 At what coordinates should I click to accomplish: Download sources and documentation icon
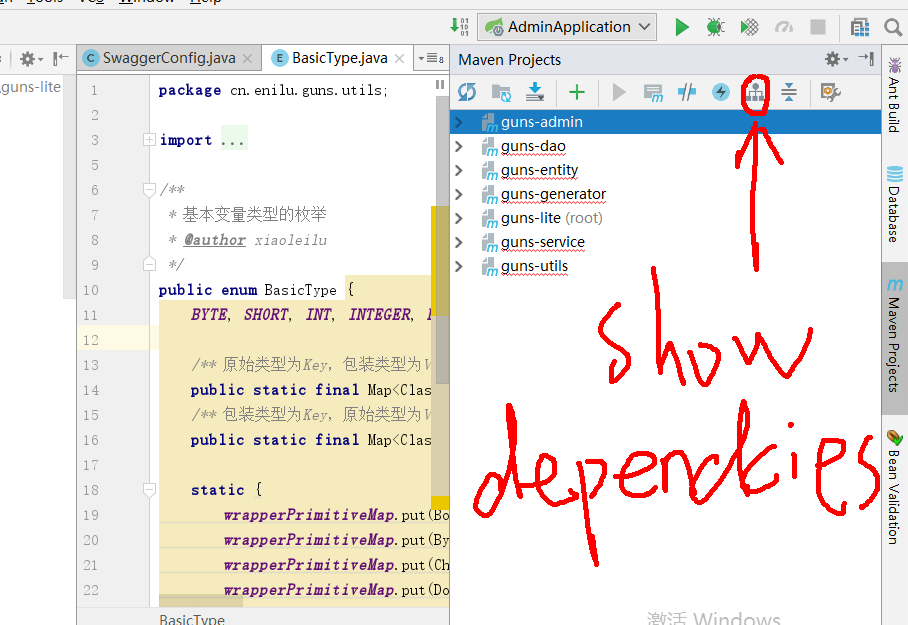pos(535,92)
